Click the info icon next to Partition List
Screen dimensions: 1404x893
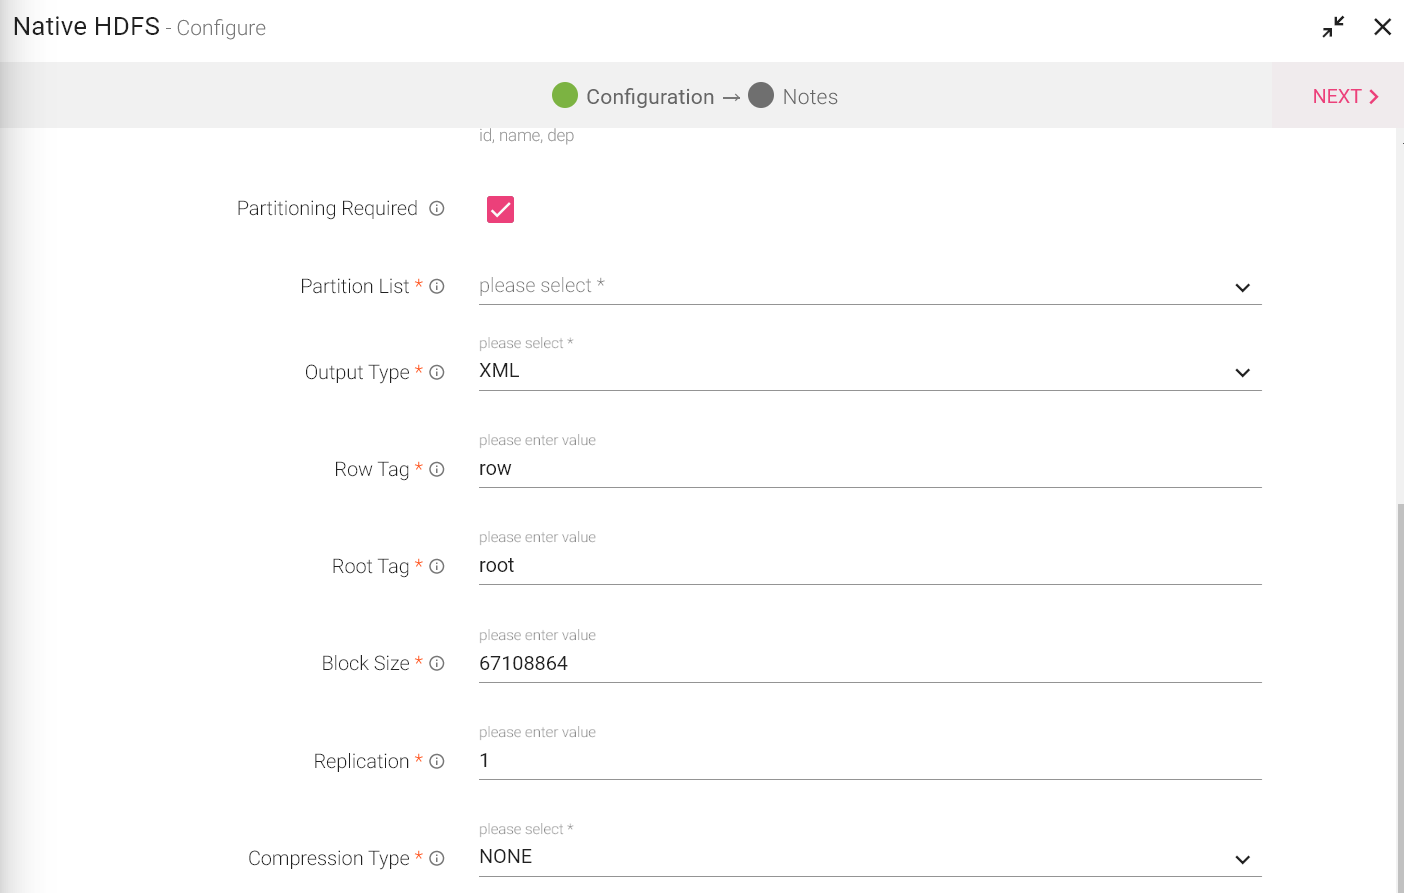[x=437, y=286]
